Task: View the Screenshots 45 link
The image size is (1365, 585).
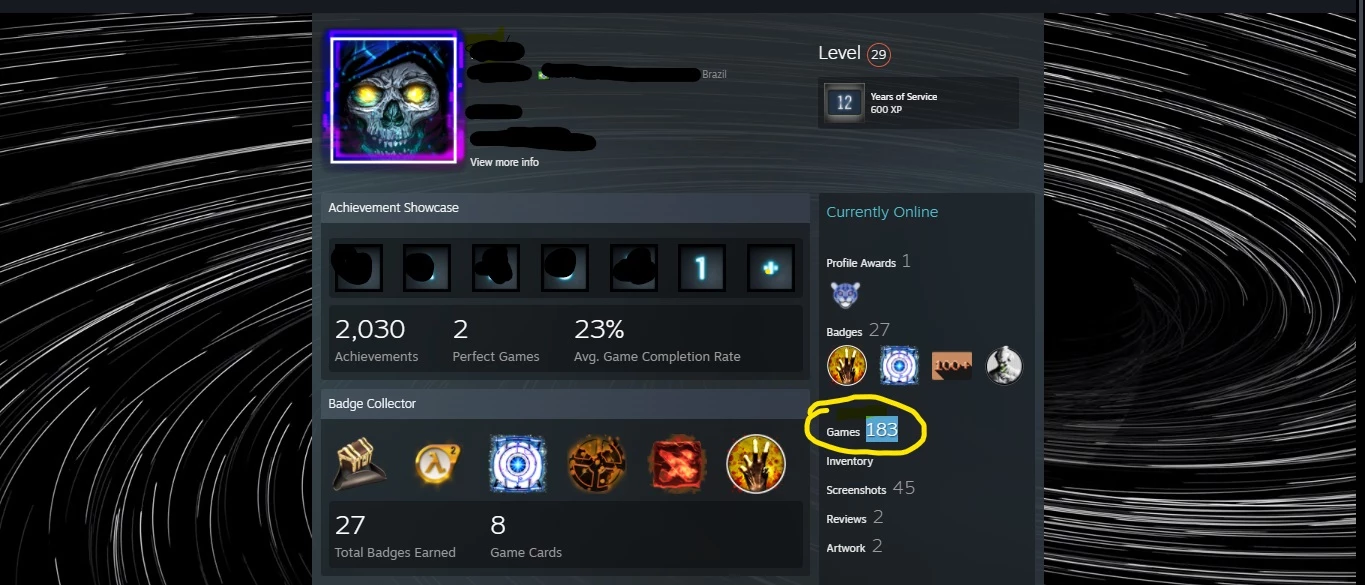Action: (871, 489)
